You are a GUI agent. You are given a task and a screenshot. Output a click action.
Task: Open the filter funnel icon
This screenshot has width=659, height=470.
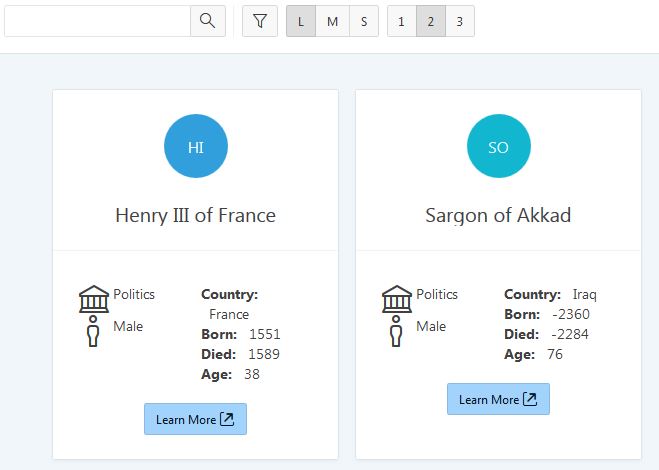click(260, 21)
